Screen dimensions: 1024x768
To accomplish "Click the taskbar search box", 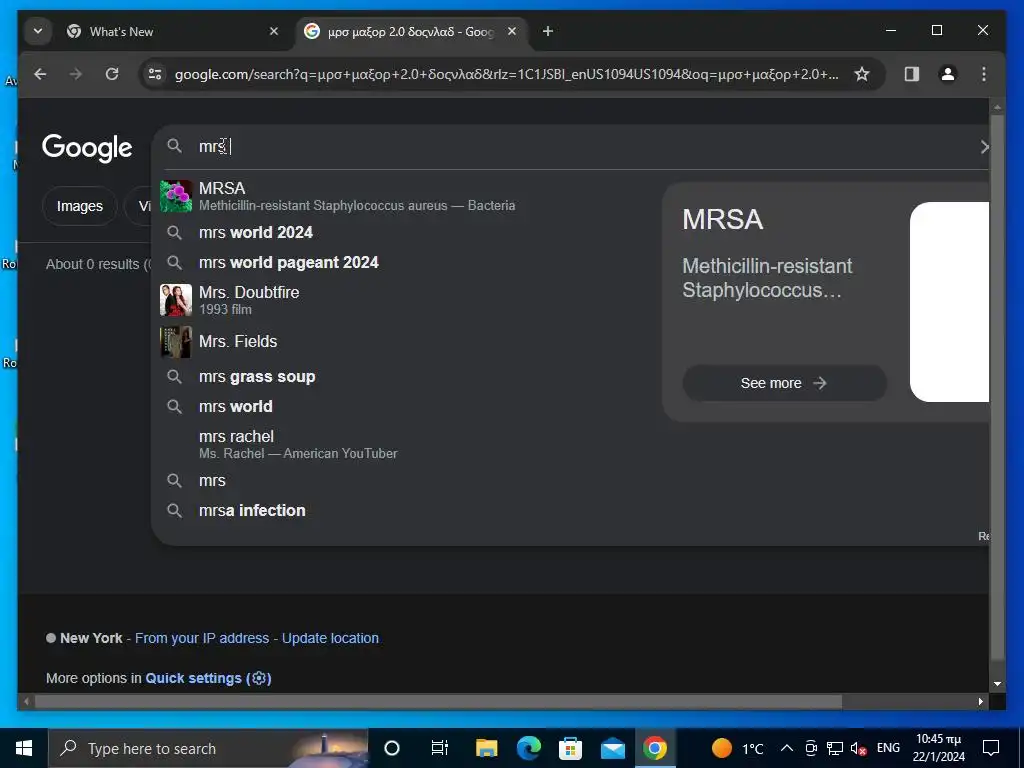I will 208,748.
